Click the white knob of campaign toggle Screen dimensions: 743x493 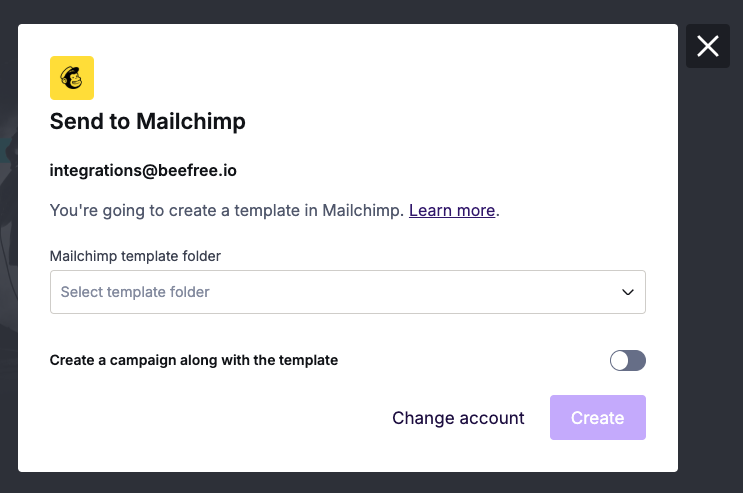620,360
